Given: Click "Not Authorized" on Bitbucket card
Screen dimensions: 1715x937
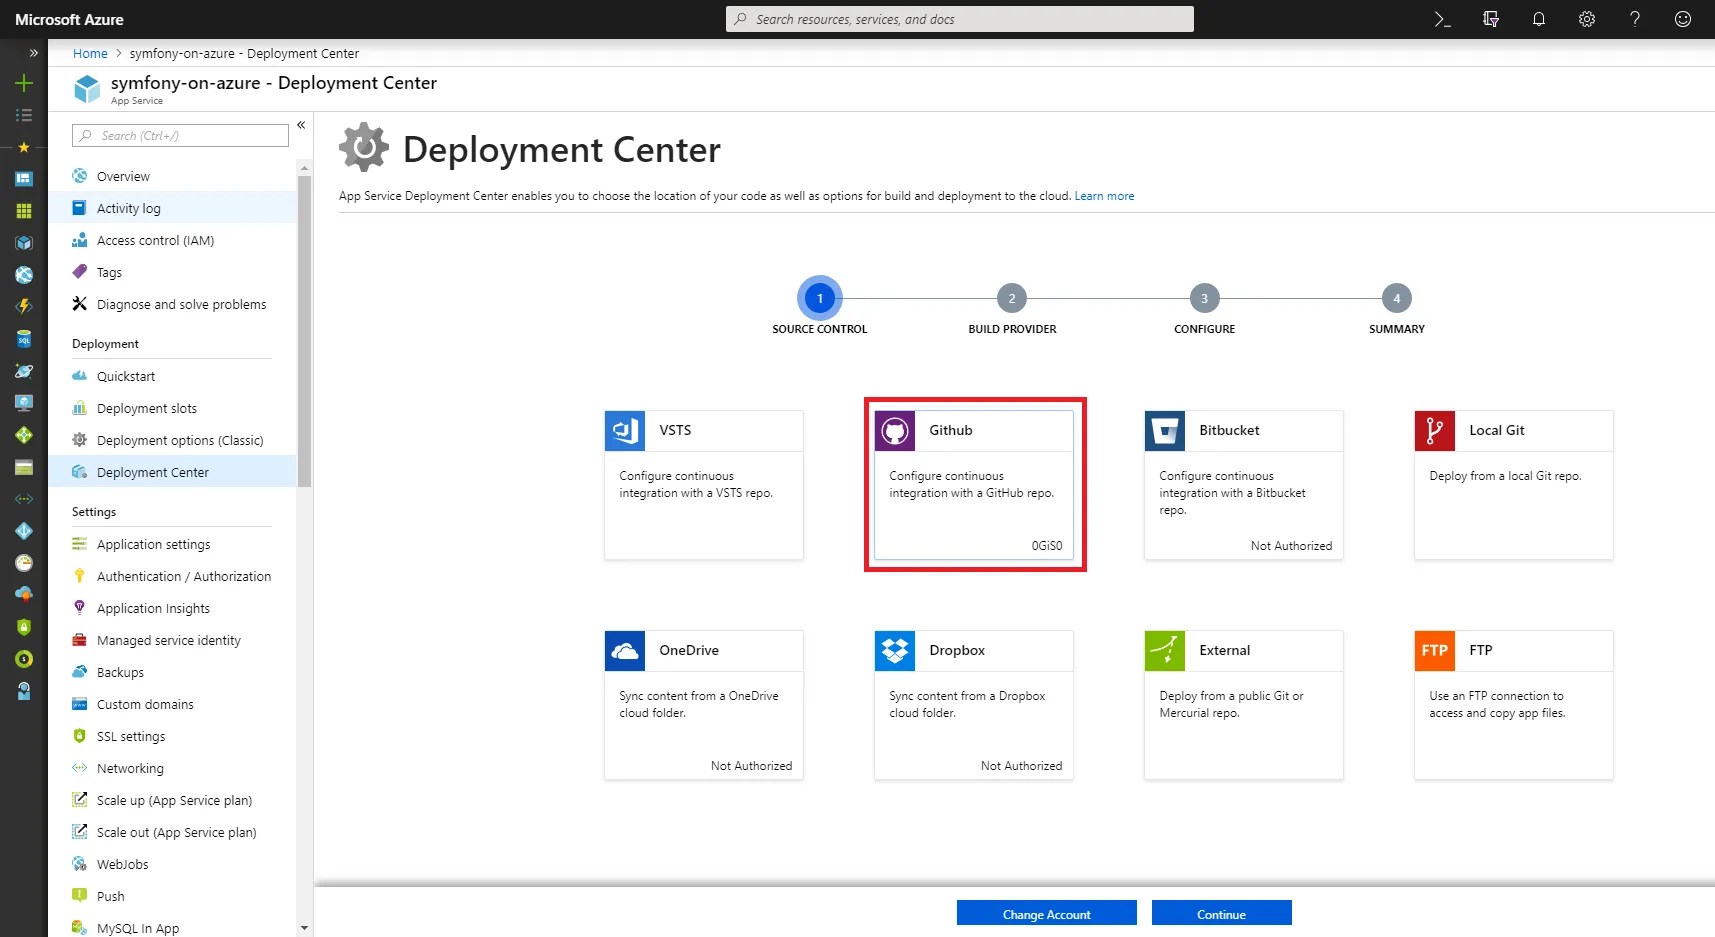Looking at the screenshot, I should 1291,546.
